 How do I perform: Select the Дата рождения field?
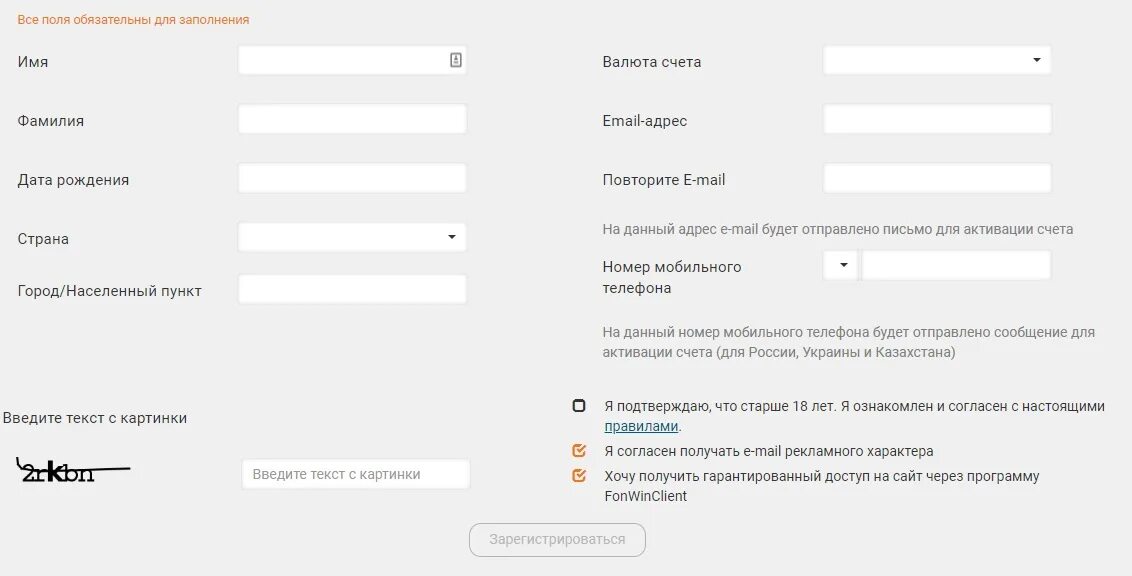click(352, 178)
